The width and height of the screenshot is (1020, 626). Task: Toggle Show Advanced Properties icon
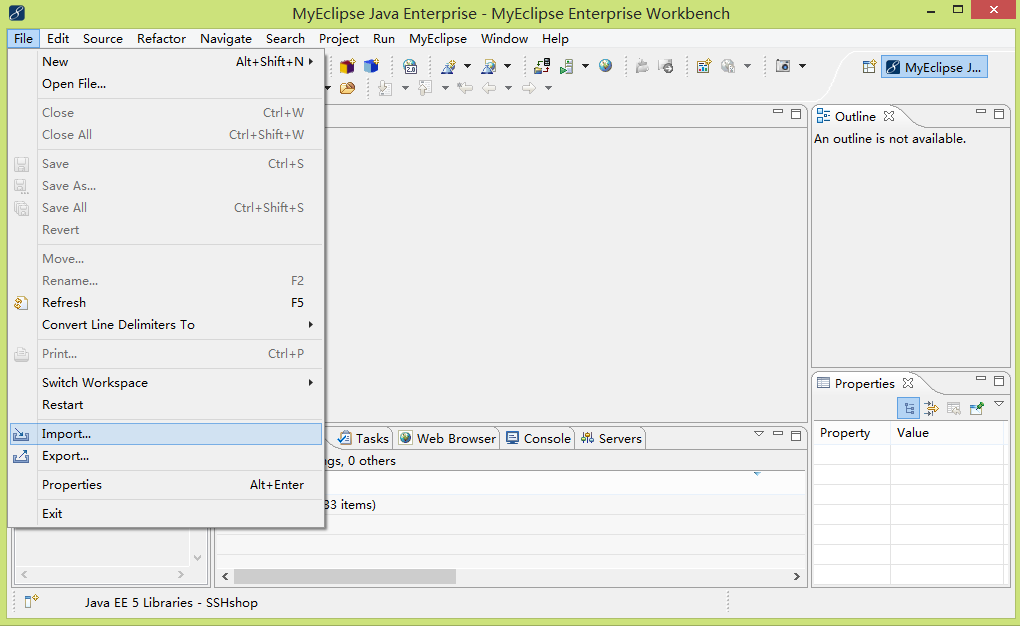pyautogui.click(x=932, y=408)
